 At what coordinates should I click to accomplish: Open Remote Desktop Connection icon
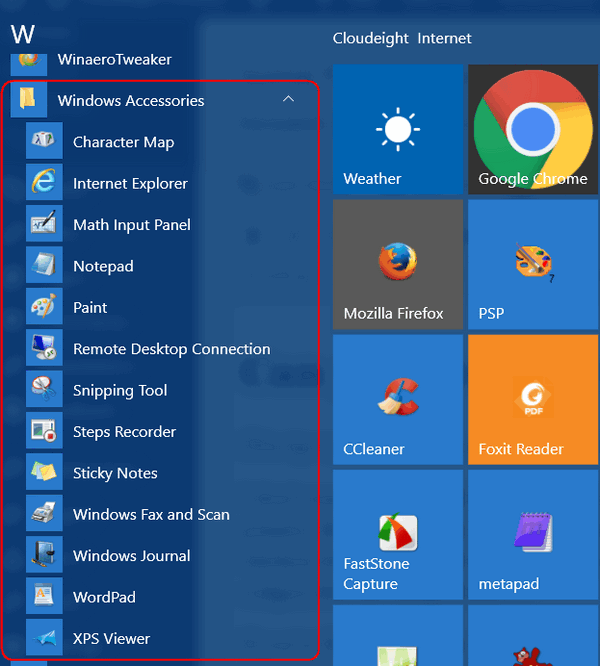coord(44,347)
